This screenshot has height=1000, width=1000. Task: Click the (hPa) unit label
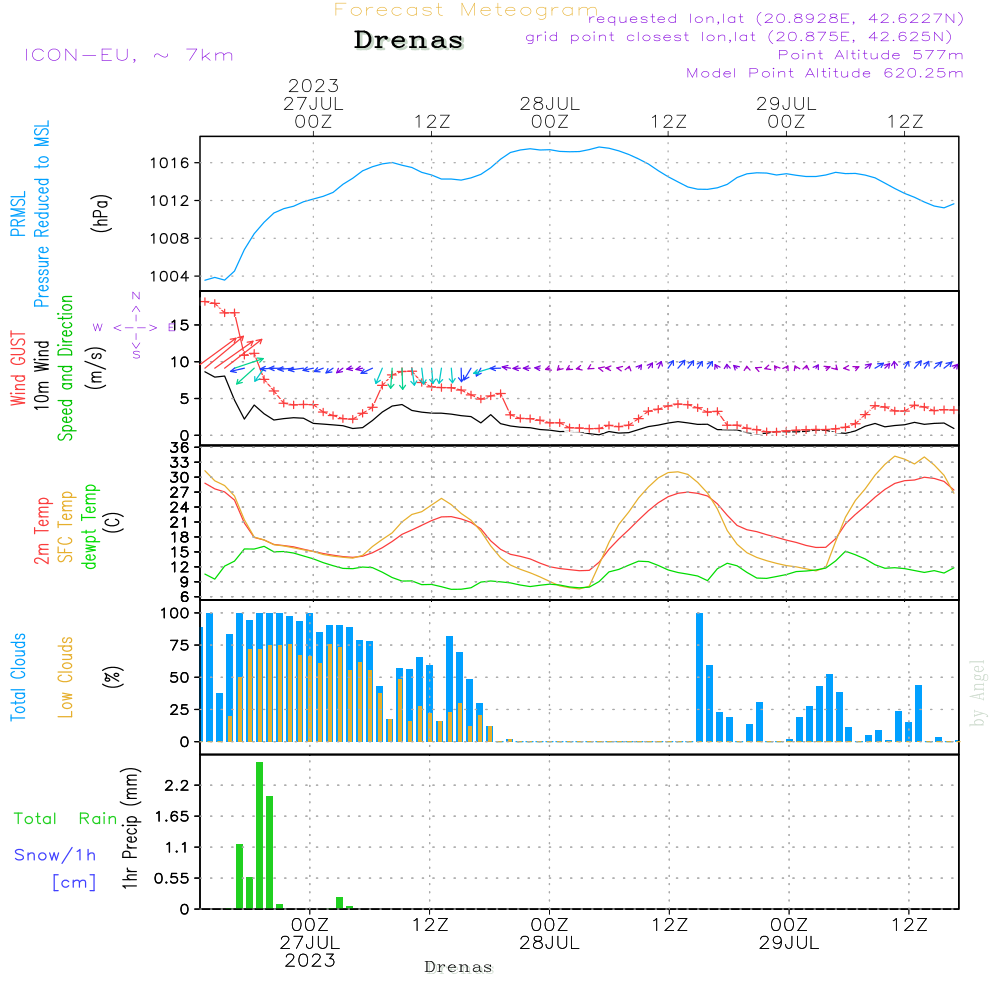pos(101,213)
